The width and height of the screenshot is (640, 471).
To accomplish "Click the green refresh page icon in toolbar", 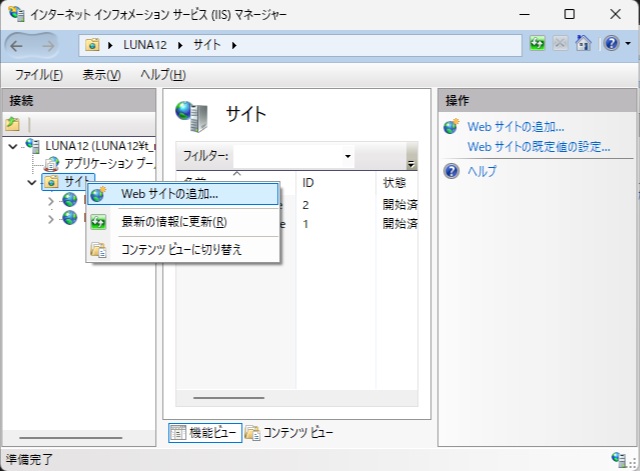I will [x=537, y=43].
